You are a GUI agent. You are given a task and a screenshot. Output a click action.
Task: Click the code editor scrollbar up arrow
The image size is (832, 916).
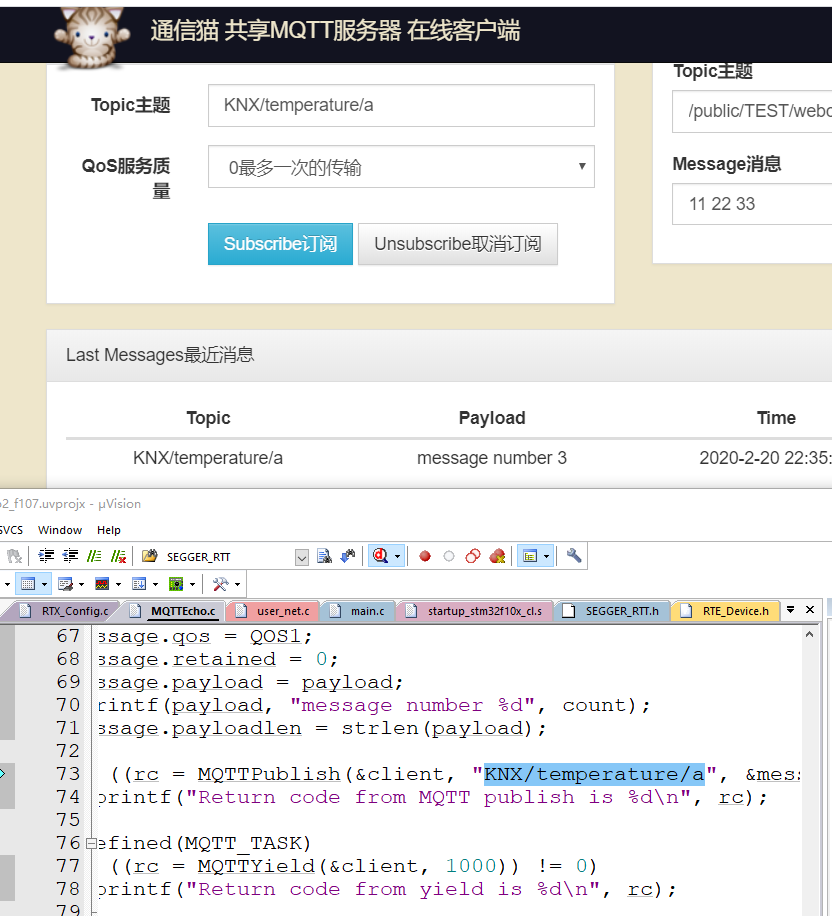809,634
